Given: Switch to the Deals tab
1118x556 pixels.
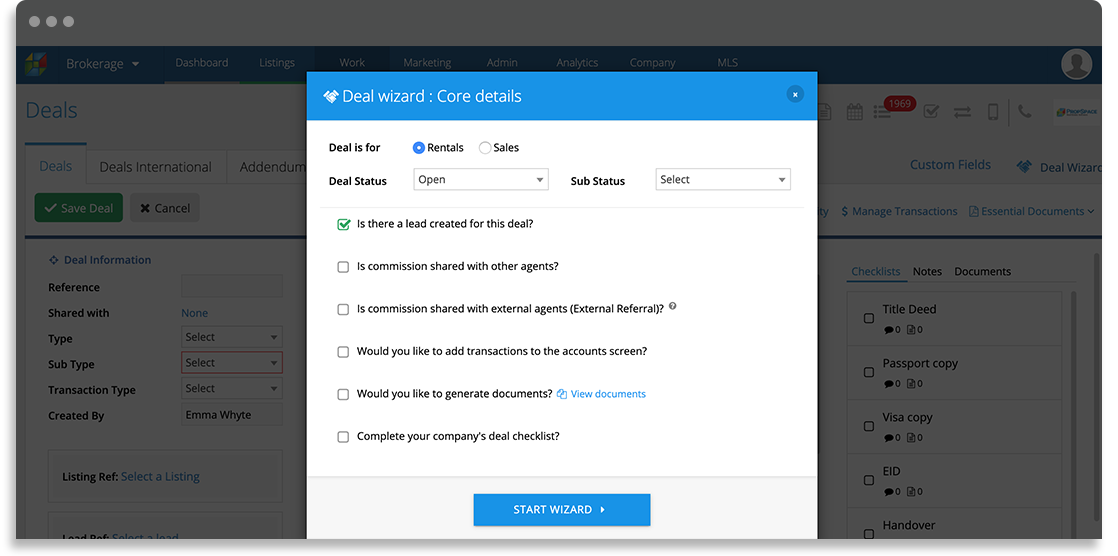Looking at the screenshot, I should (x=56, y=166).
